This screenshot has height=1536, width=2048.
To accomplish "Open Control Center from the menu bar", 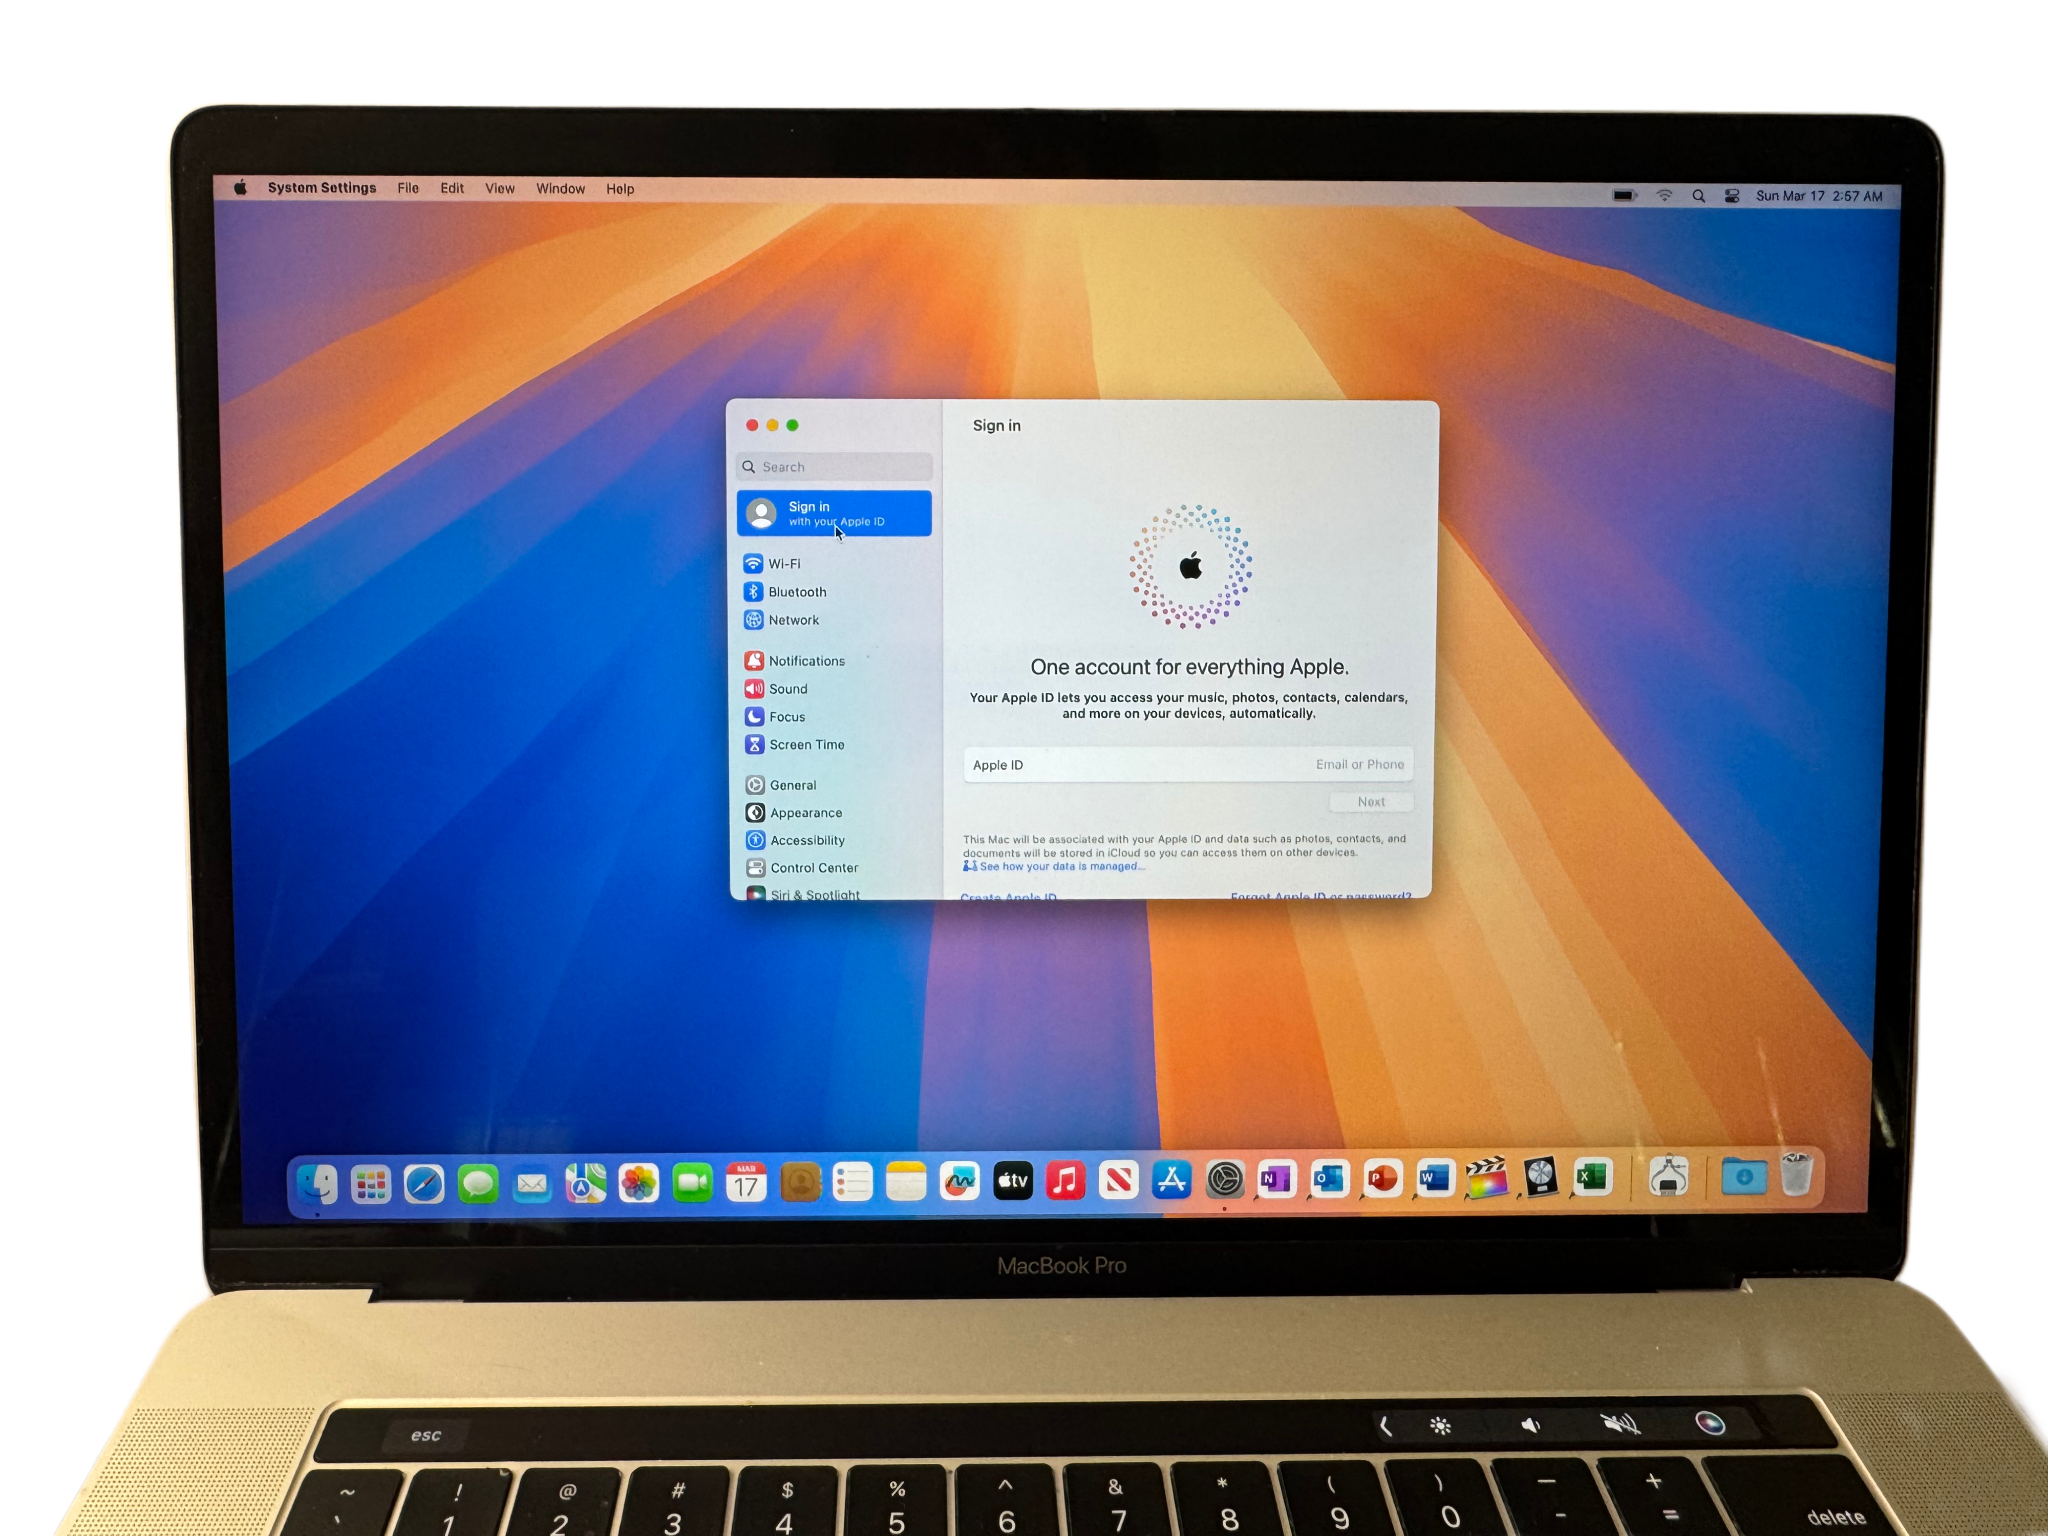I will point(1732,196).
